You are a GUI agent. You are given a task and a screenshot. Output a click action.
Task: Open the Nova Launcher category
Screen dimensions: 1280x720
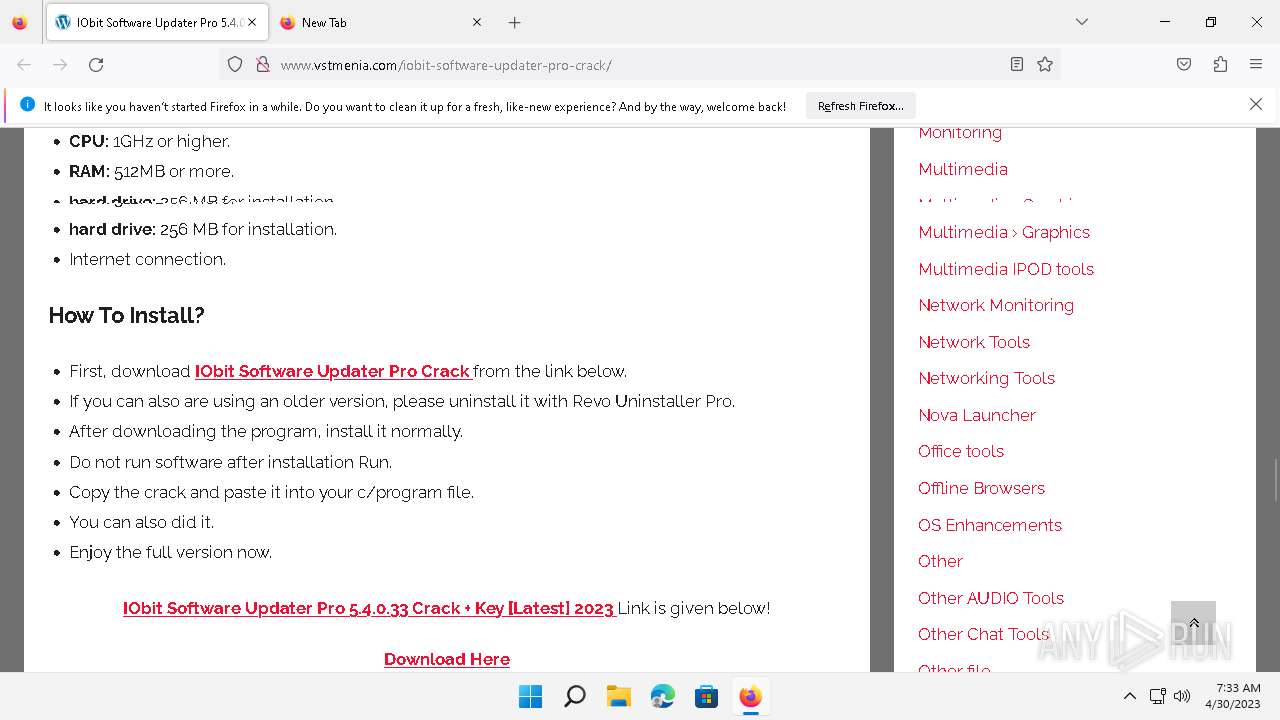coord(977,415)
